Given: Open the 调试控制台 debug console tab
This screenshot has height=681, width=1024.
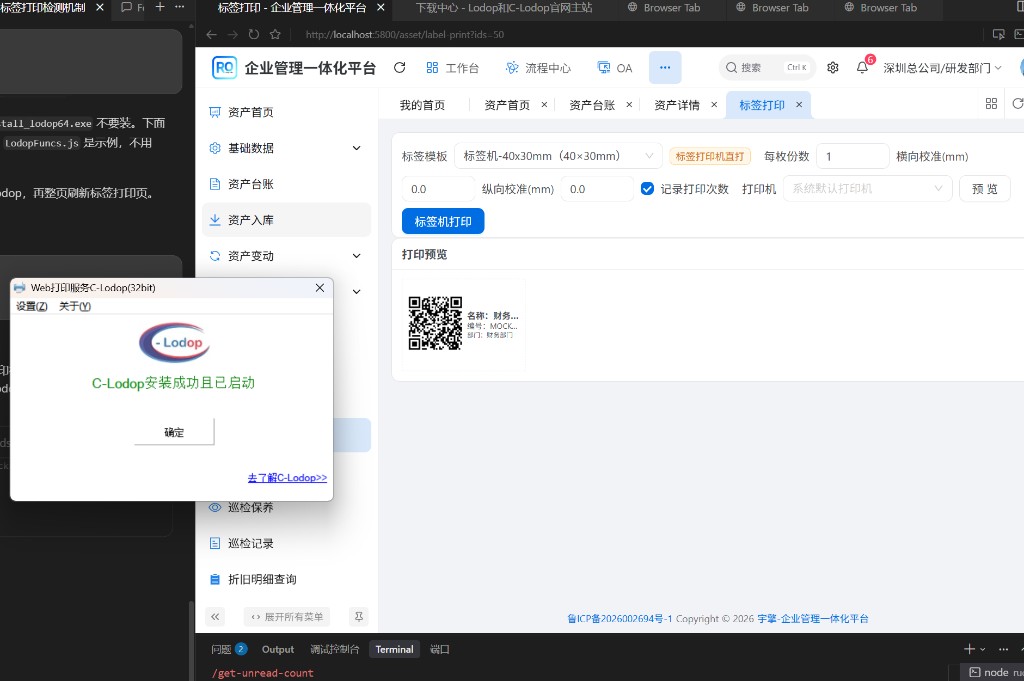Looking at the screenshot, I should point(334,649).
